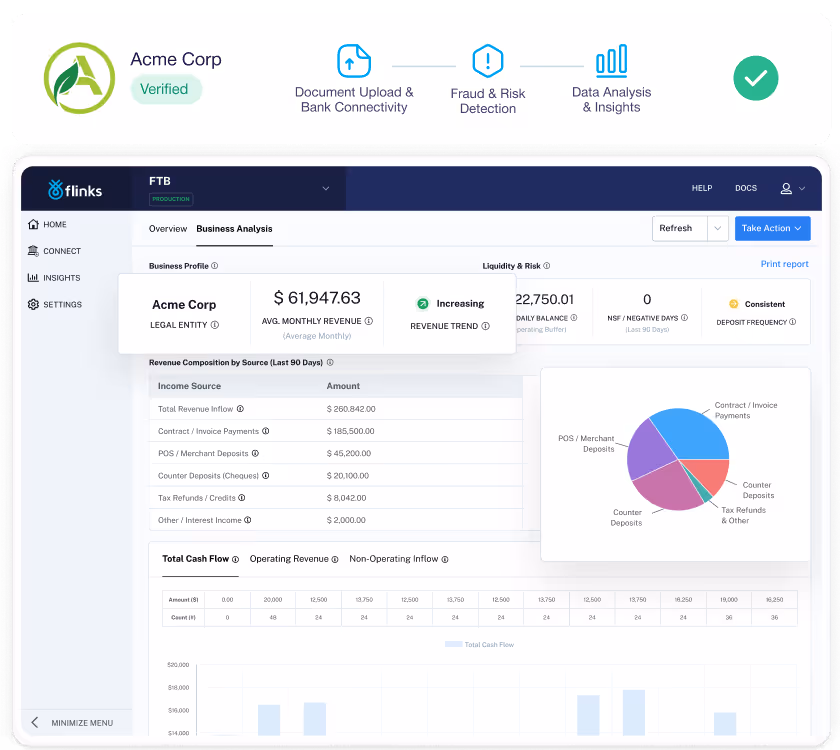
Task: Open the CONNECT sidebar item
Action: coord(54,251)
